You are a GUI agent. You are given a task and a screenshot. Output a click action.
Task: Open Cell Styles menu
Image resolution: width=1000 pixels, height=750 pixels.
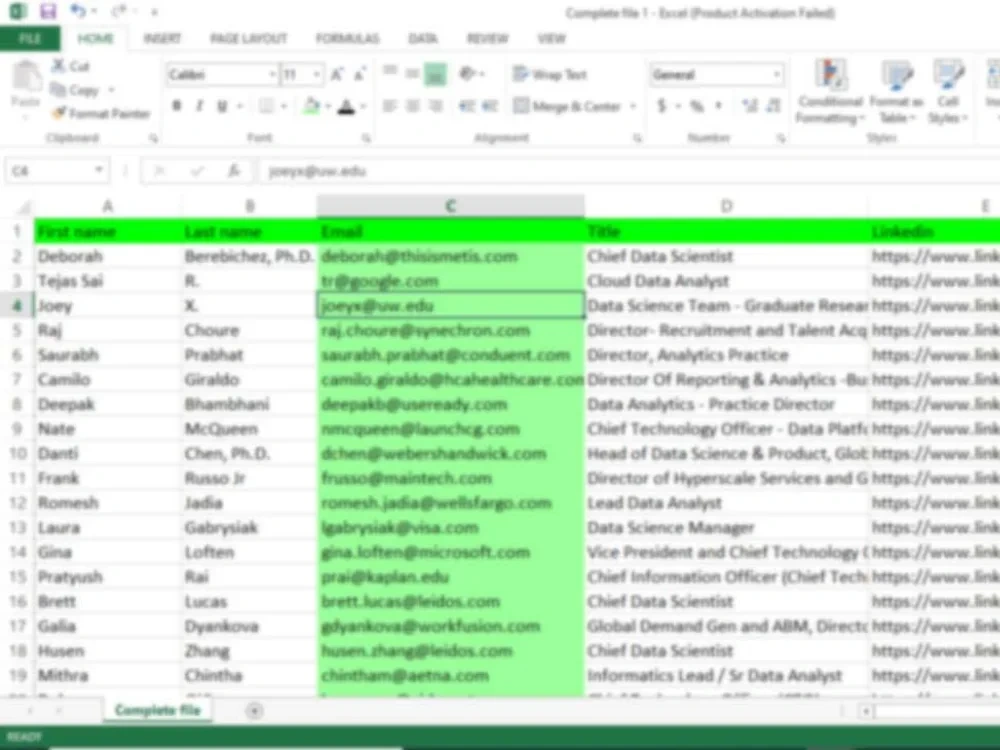tap(948, 91)
